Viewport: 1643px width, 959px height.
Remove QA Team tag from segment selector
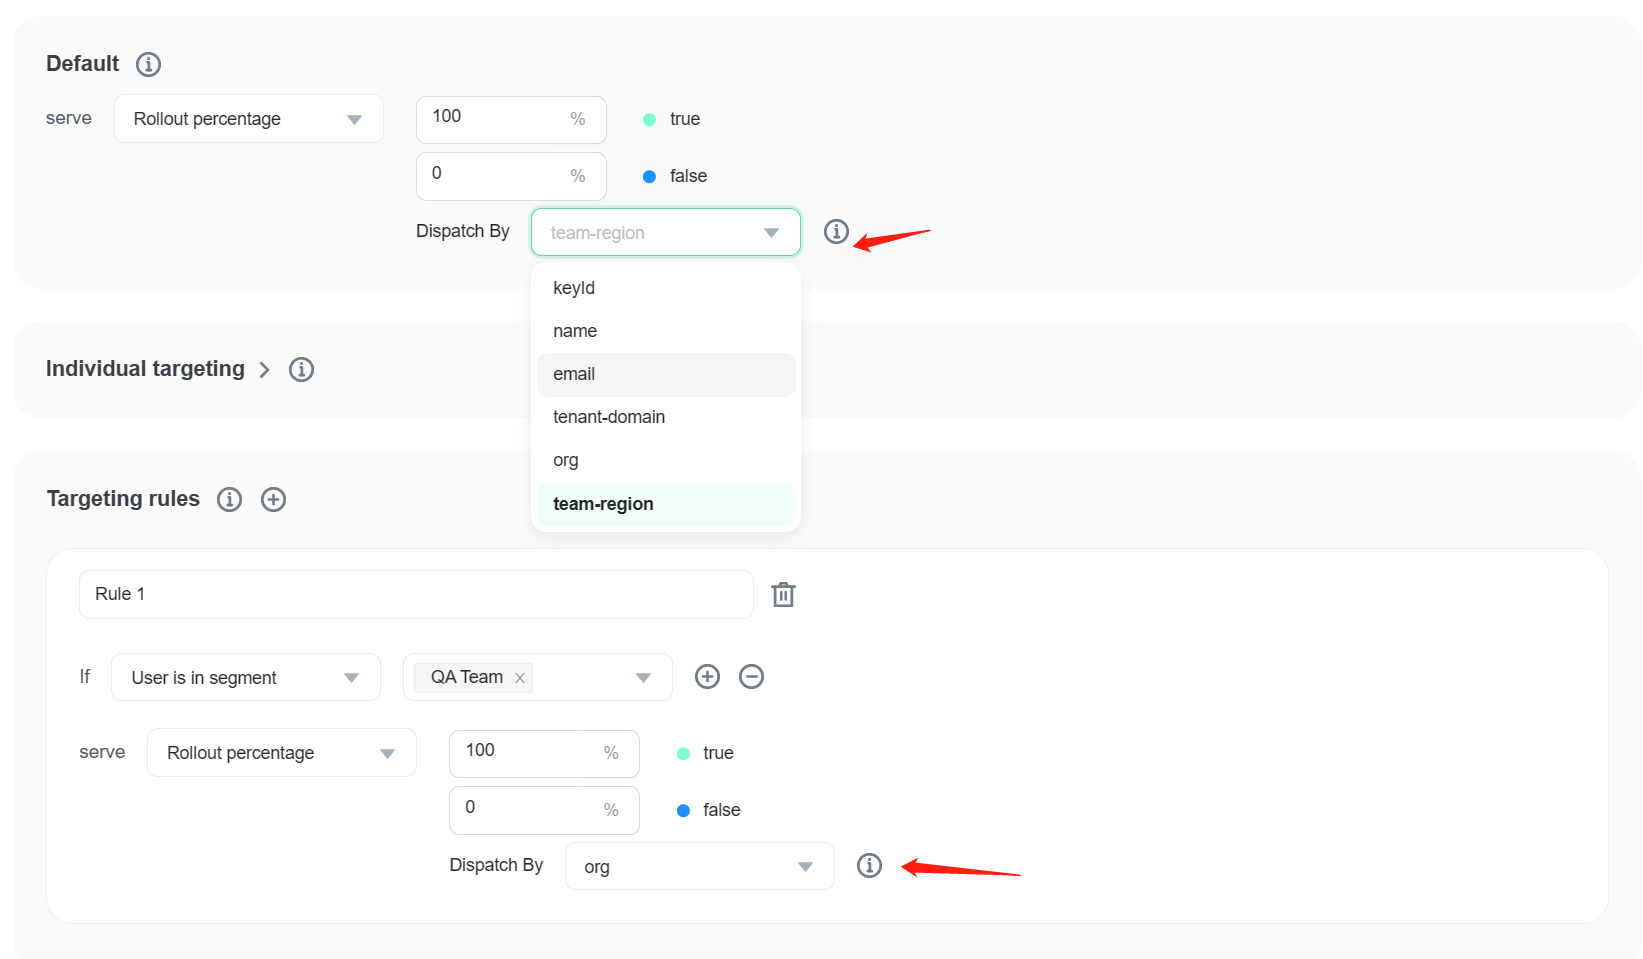(x=520, y=678)
